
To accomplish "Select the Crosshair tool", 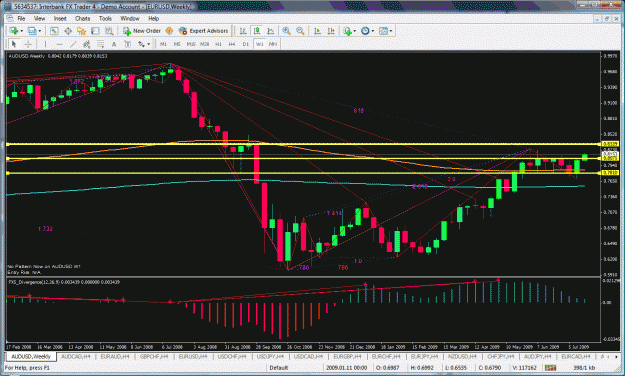I will [28, 44].
